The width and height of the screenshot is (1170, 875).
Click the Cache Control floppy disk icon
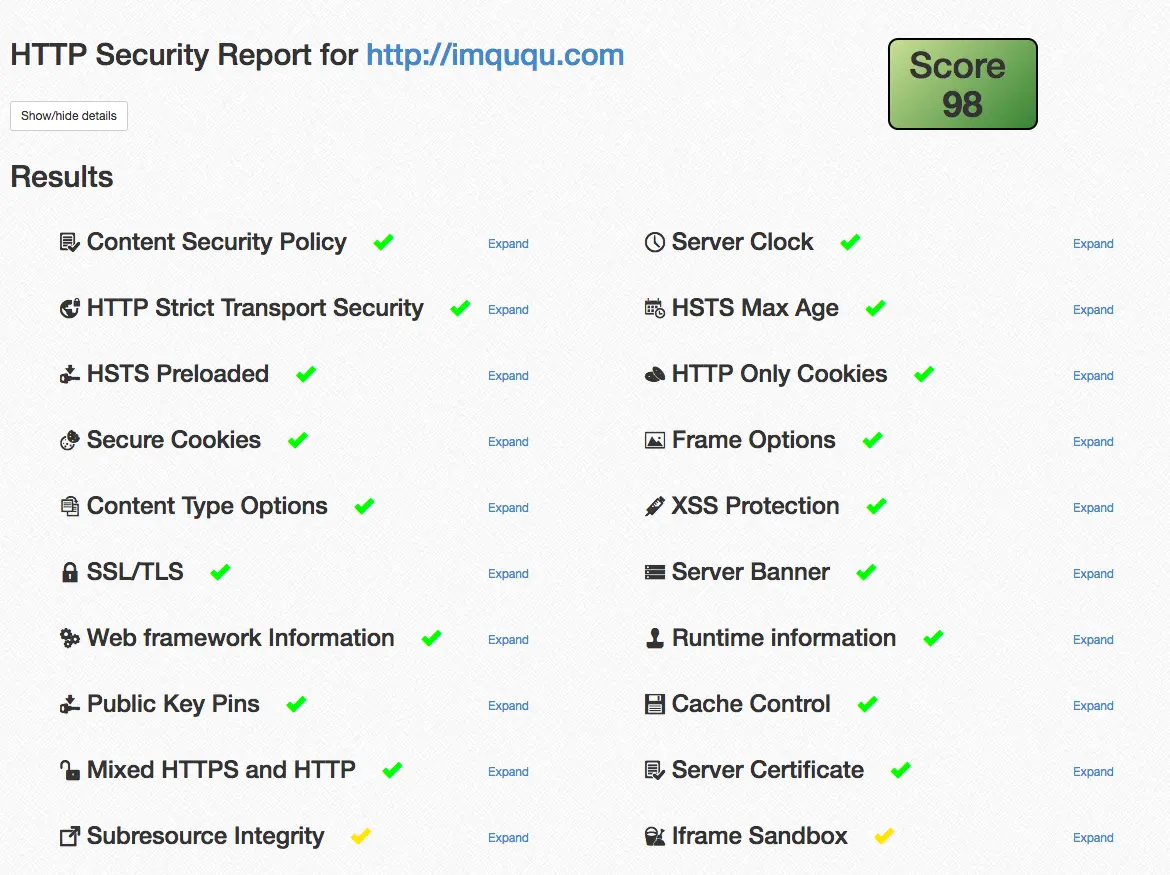coord(656,703)
